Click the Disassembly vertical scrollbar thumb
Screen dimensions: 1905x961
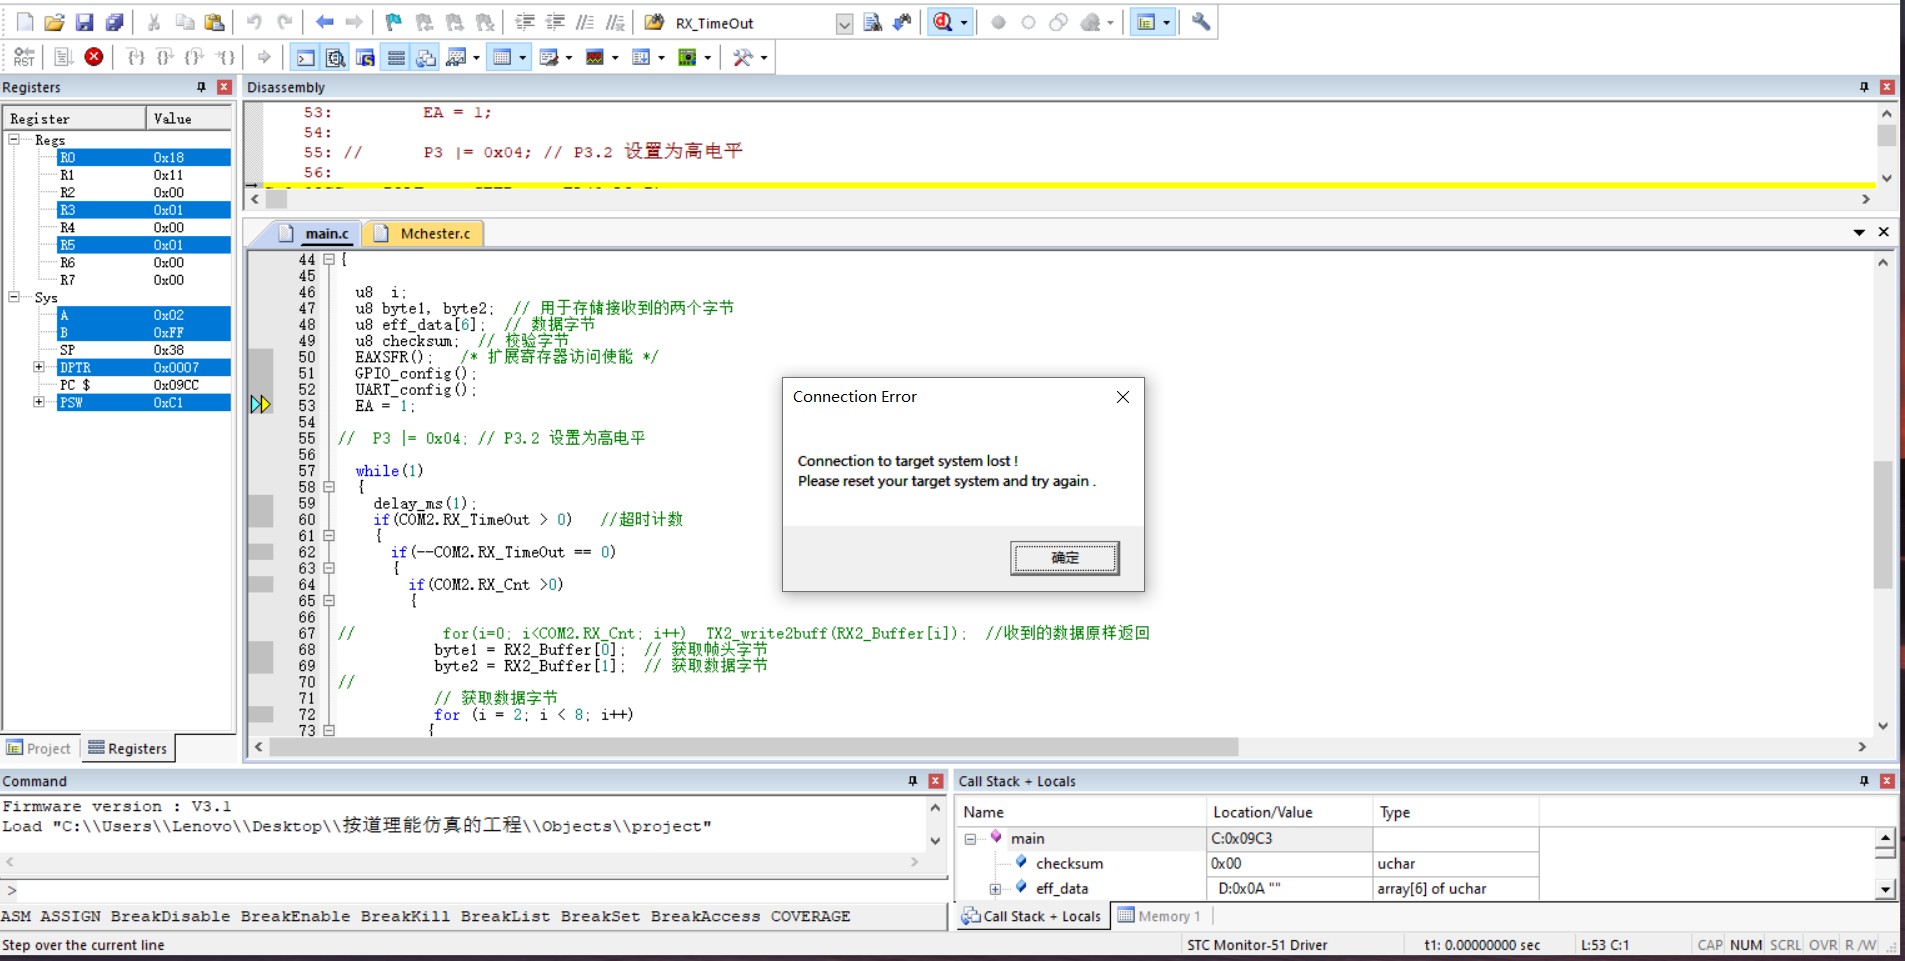1886,135
